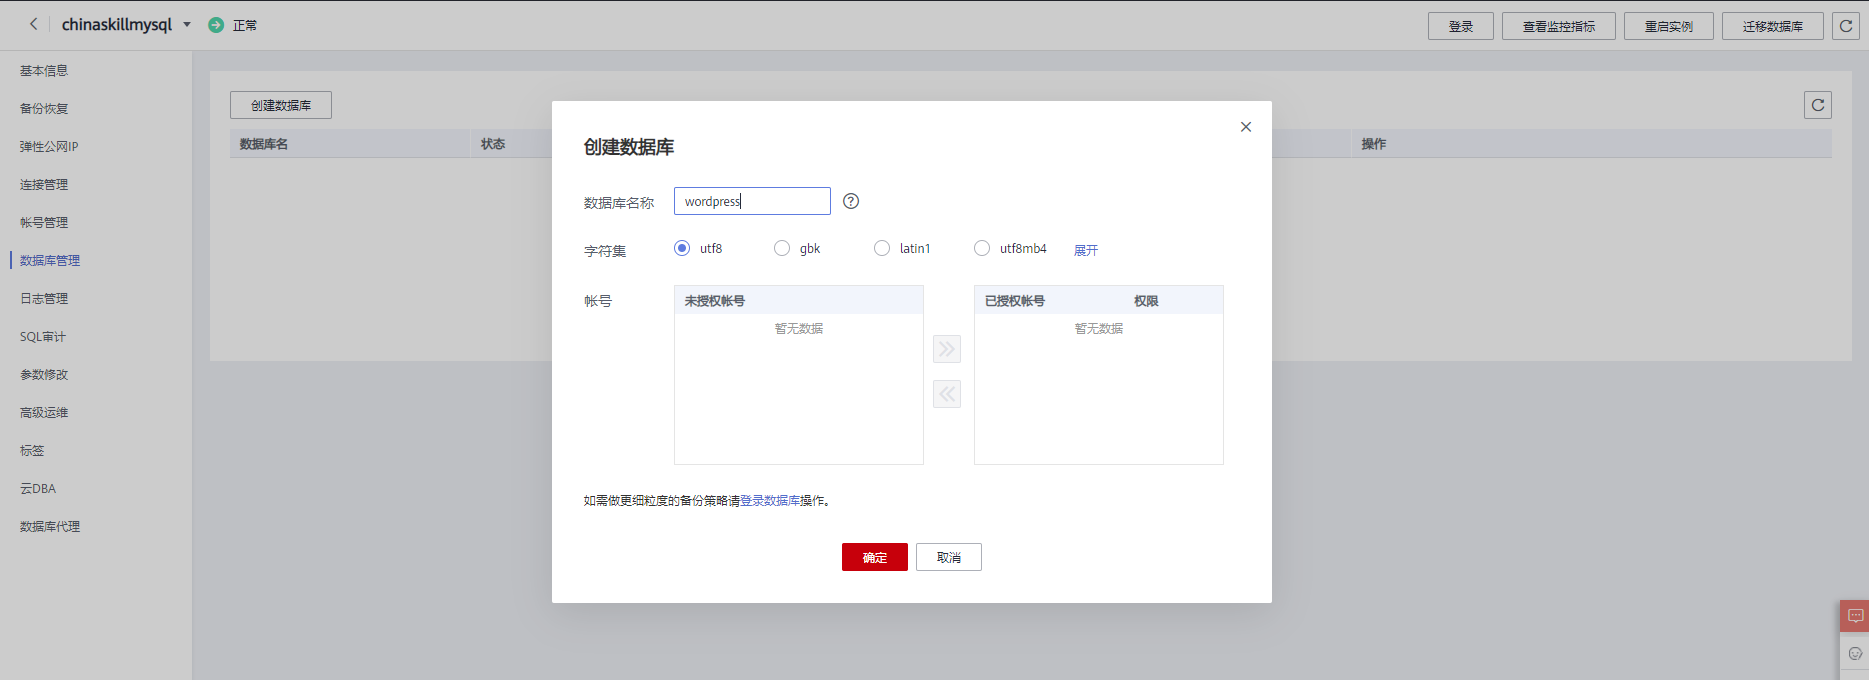1869x680 pixels.
Task: Open the red feedback chat icon
Action: pyautogui.click(x=1855, y=616)
